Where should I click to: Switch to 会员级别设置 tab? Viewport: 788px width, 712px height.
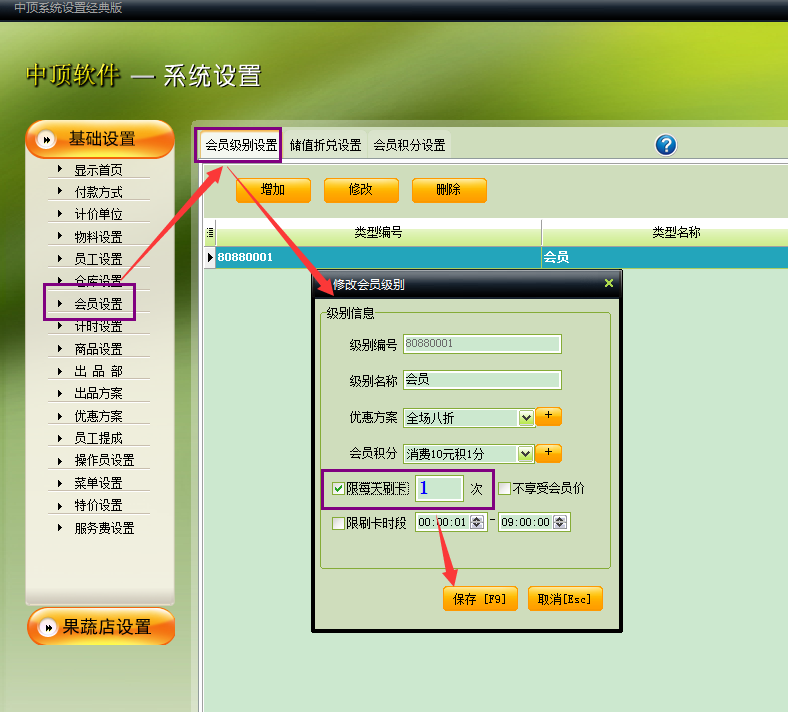(x=241, y=145)
